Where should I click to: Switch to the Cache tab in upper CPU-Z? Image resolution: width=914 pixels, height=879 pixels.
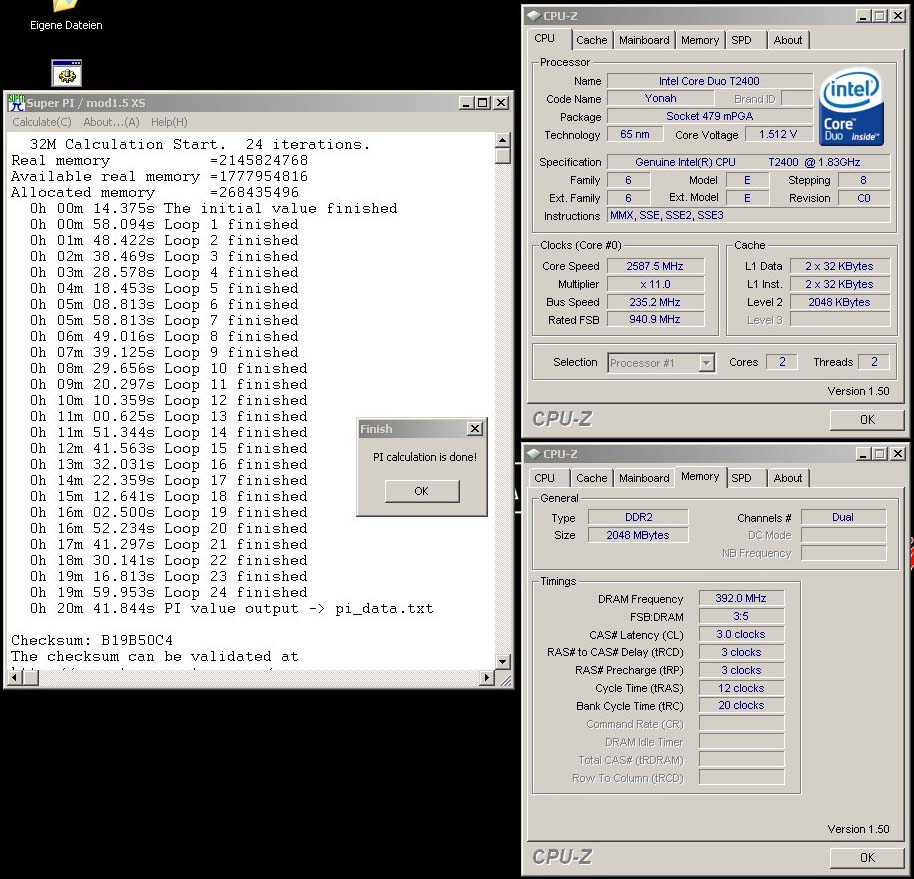592,40
